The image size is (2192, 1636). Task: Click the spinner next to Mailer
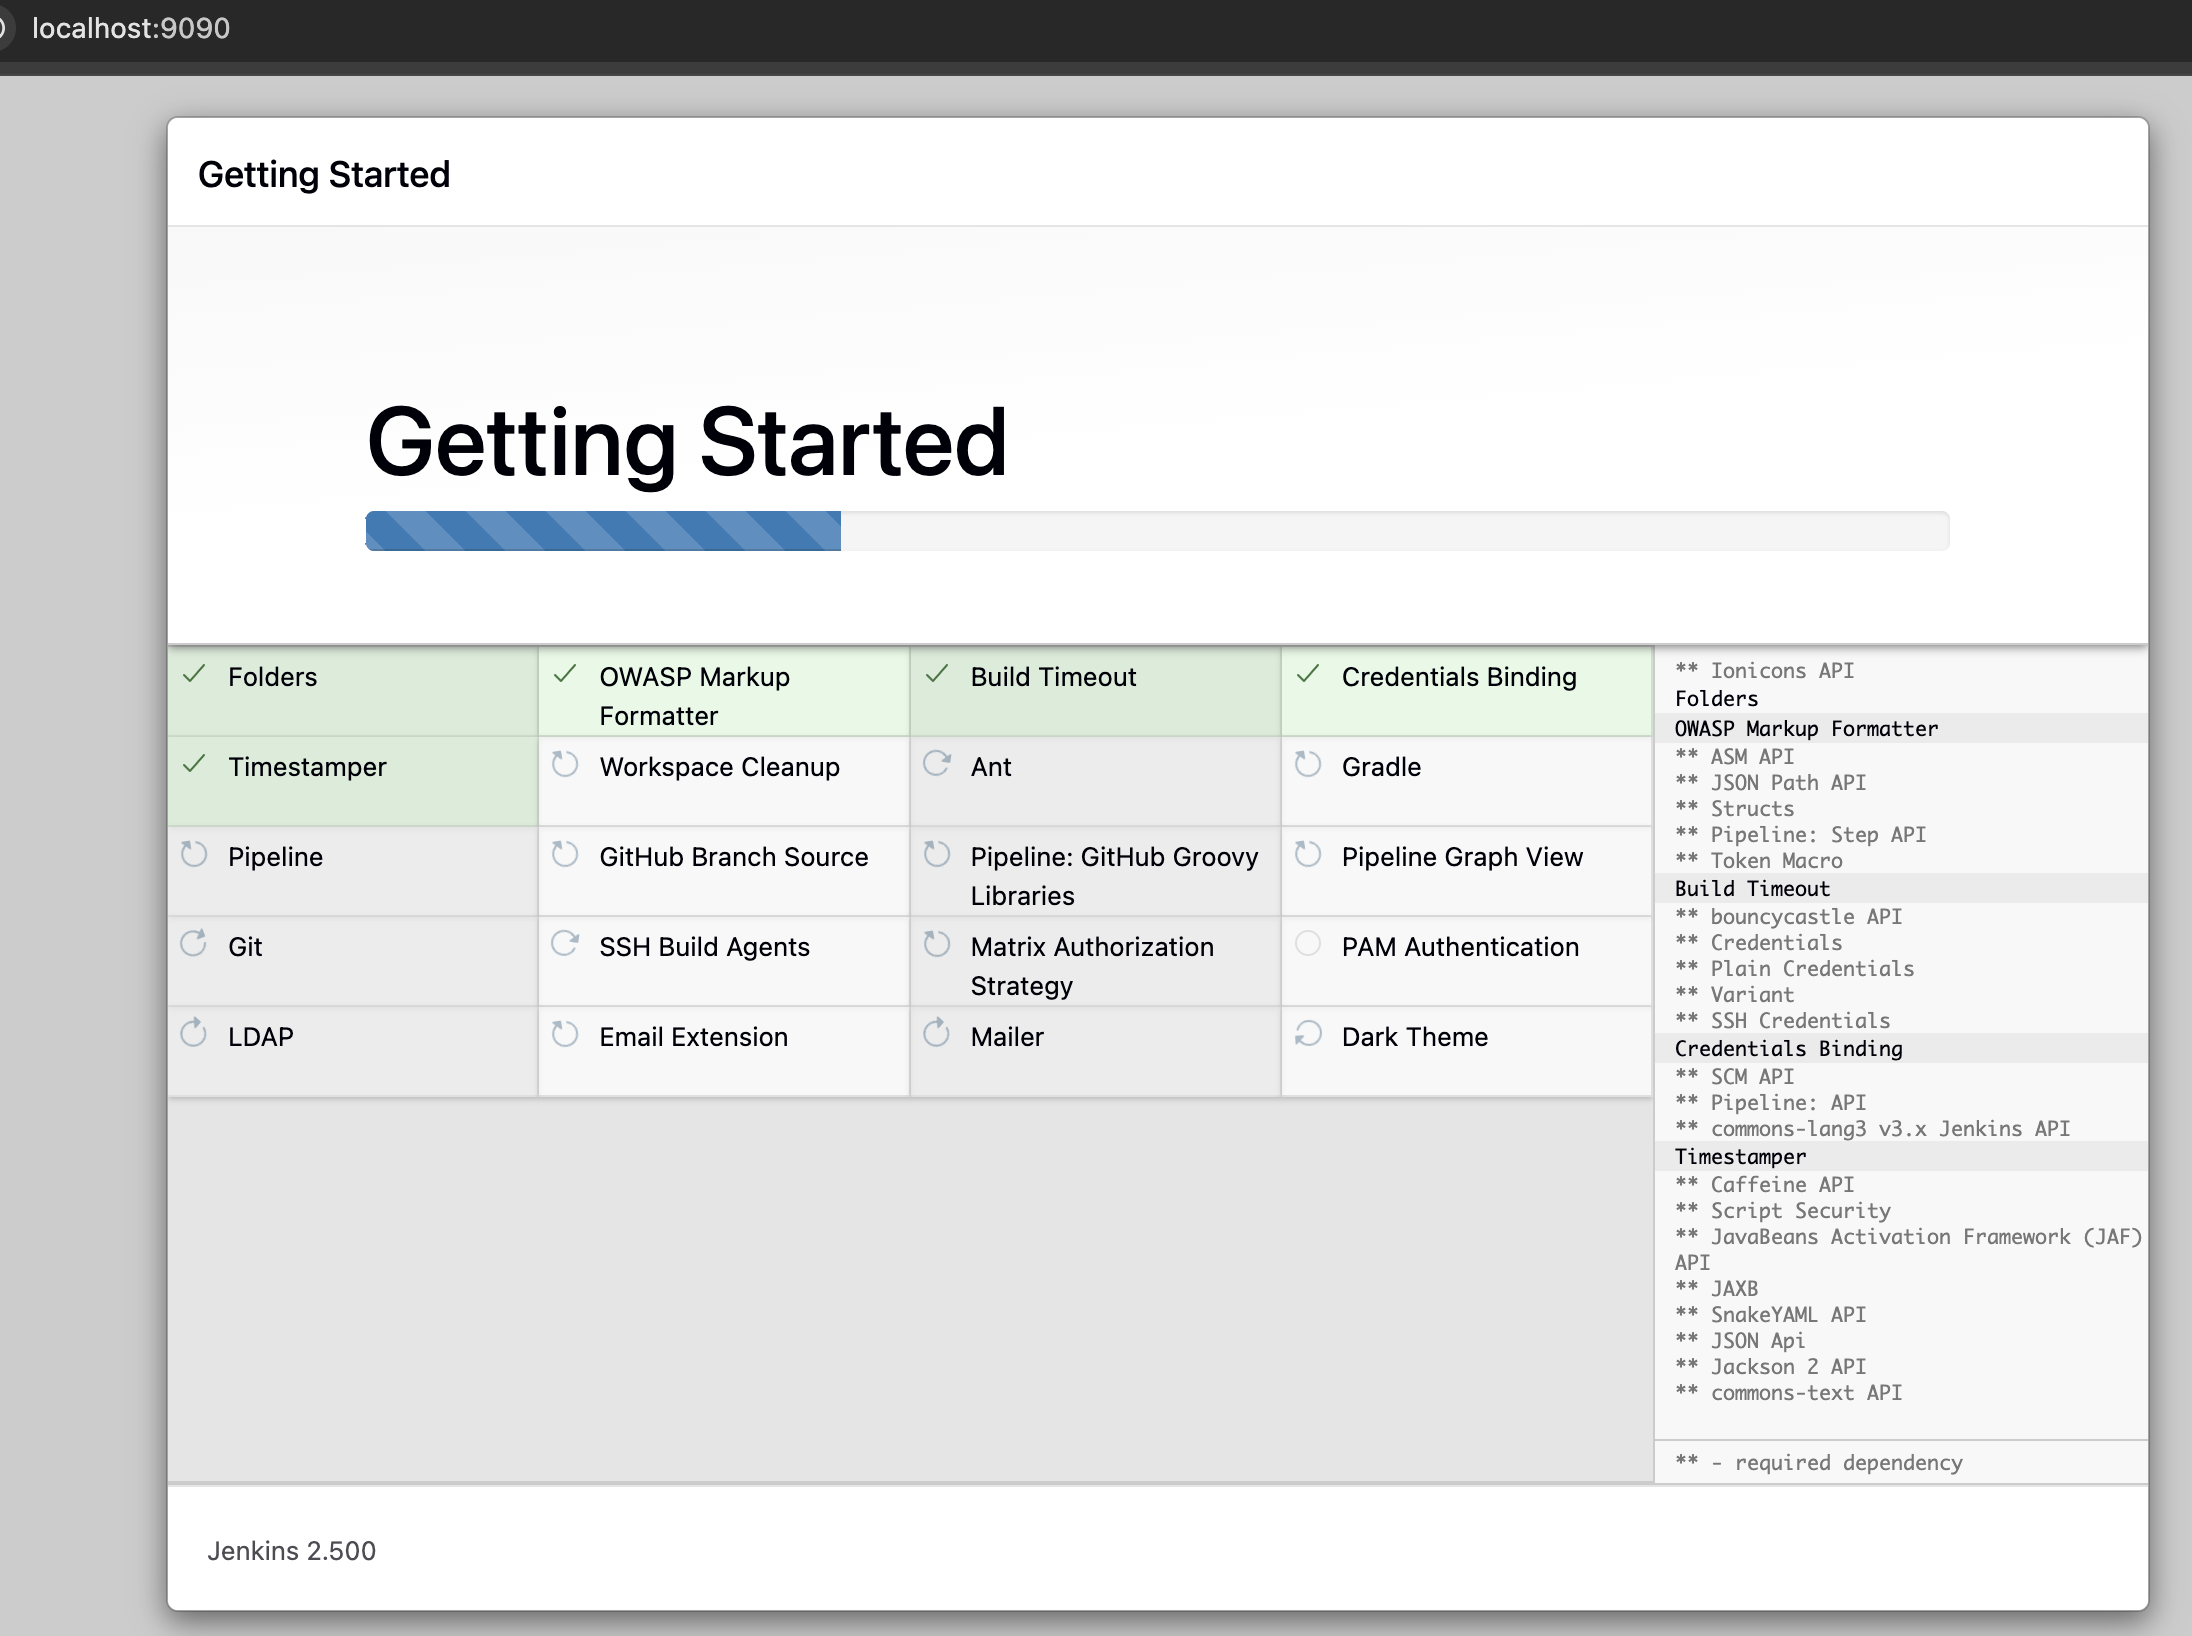[x=937, y=1034]
